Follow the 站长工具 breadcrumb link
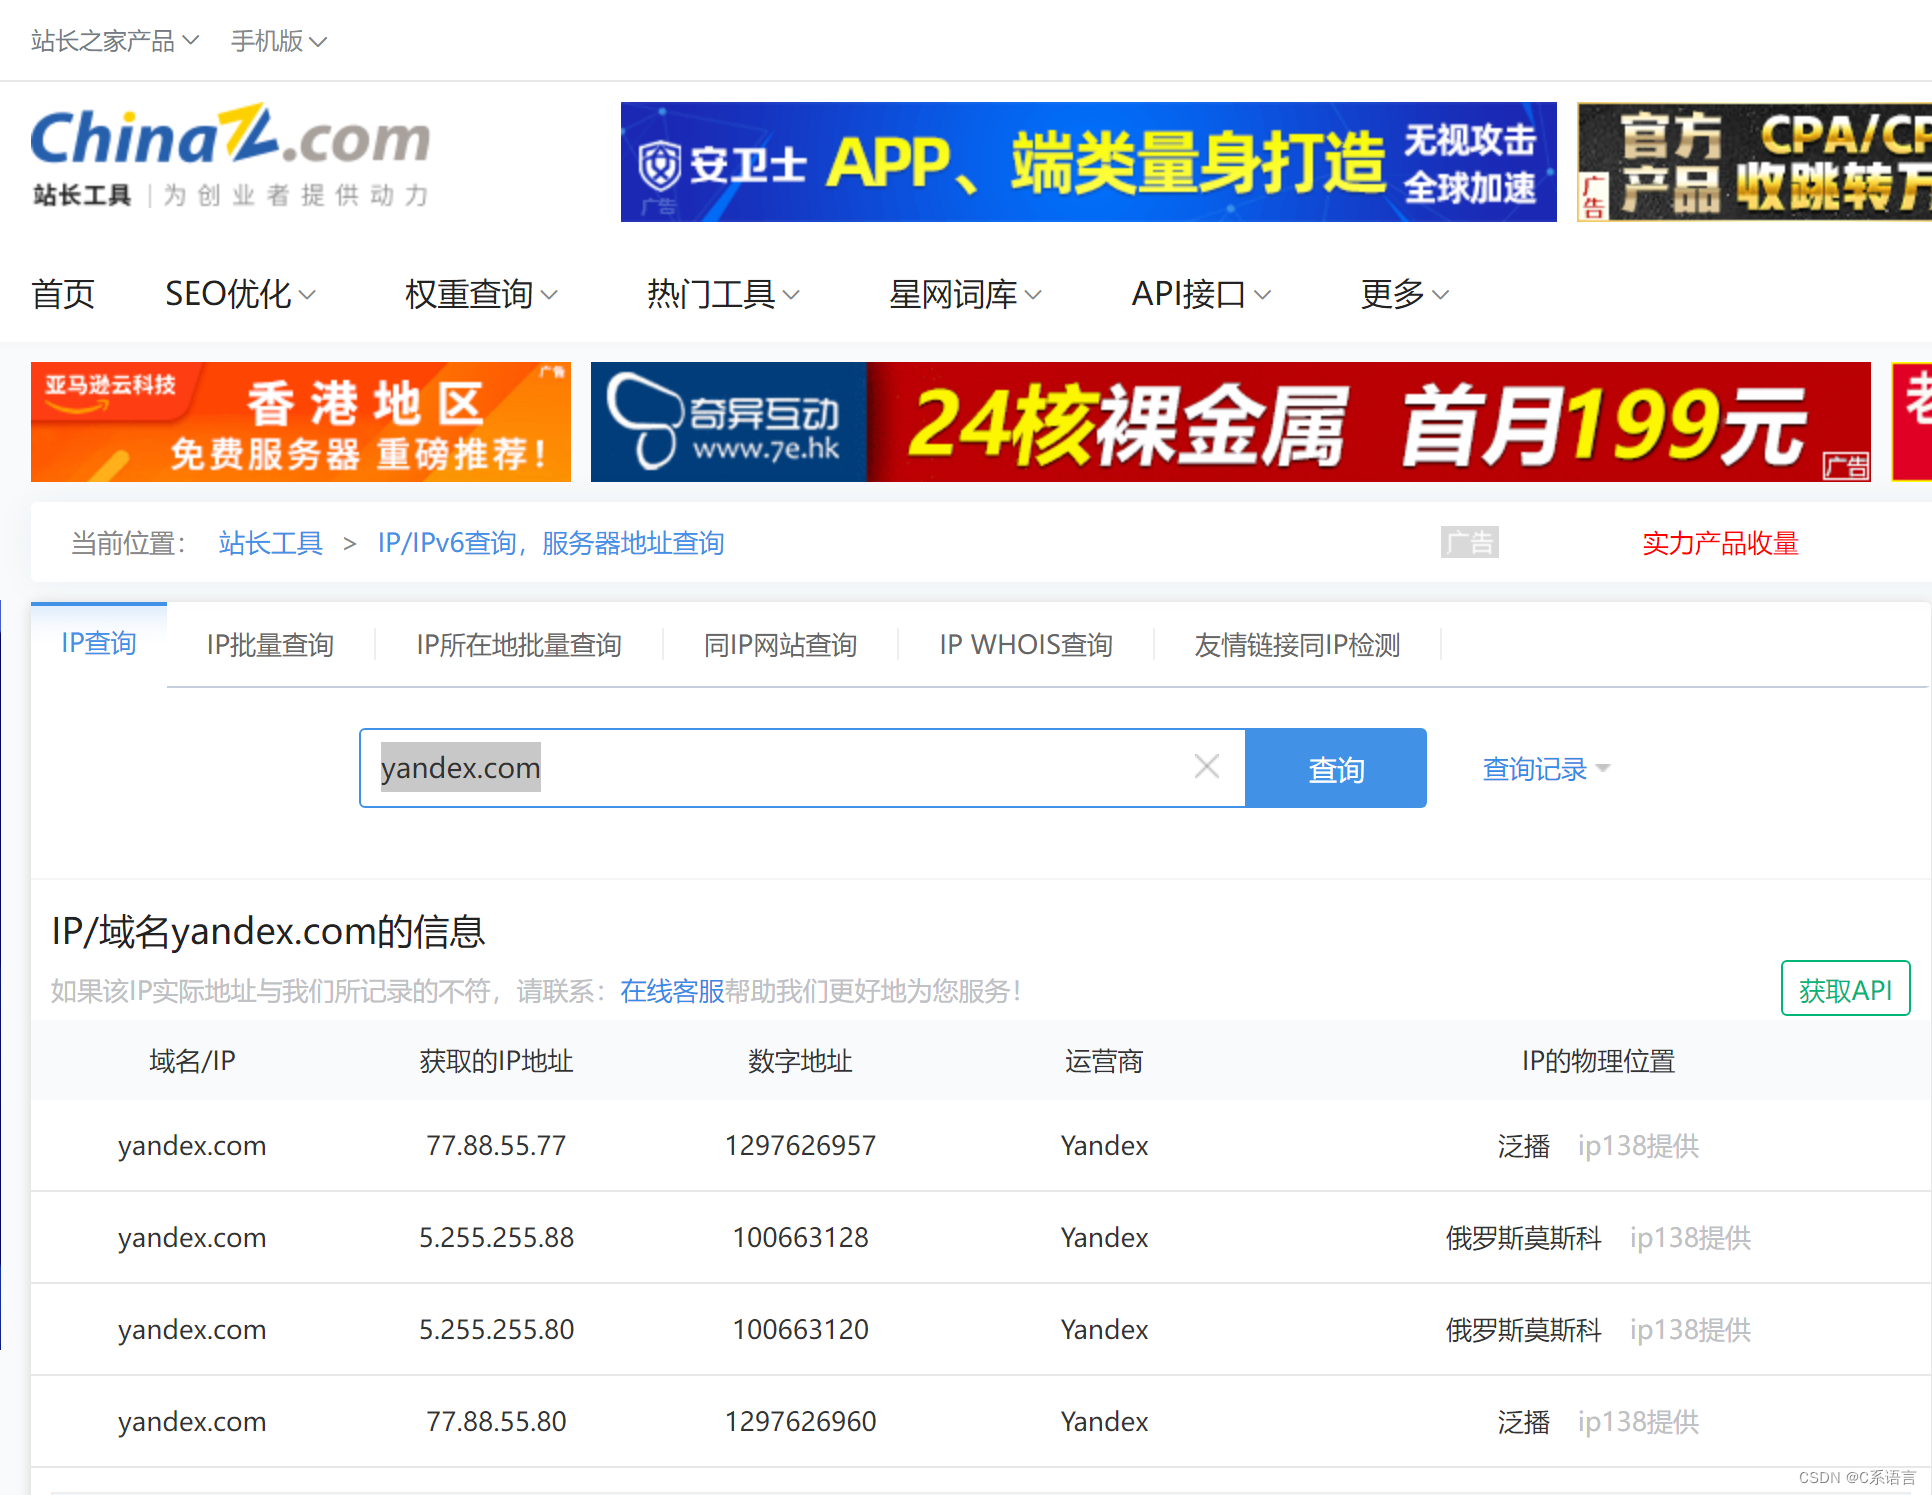The height and width of the screenshot is (1495, 1932). click(x=271, y=543)
